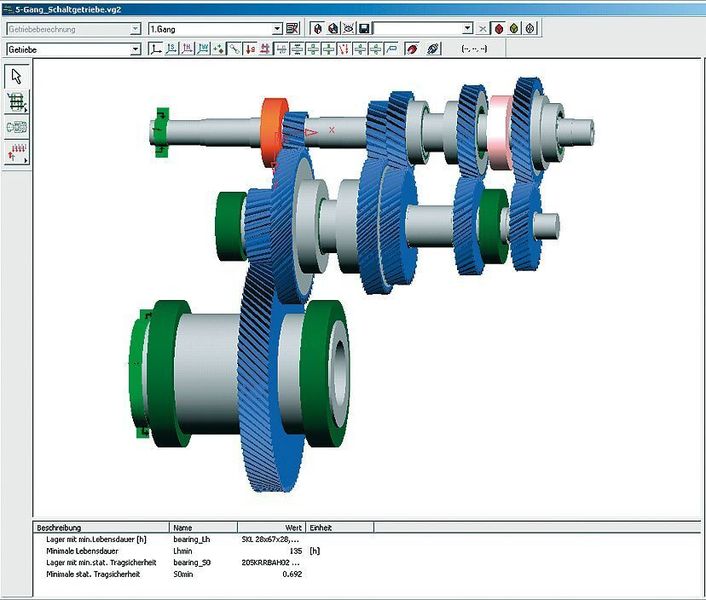Click the coordinate axes icon in view toolbar

coord(155,48)
